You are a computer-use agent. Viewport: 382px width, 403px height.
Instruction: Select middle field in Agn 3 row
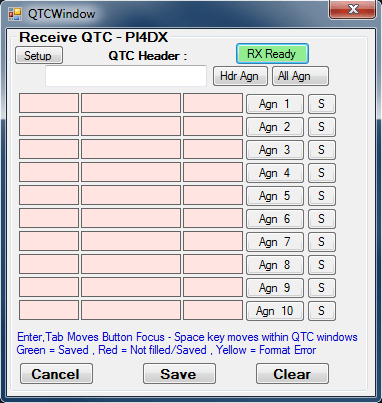click(x=131, y=149)
